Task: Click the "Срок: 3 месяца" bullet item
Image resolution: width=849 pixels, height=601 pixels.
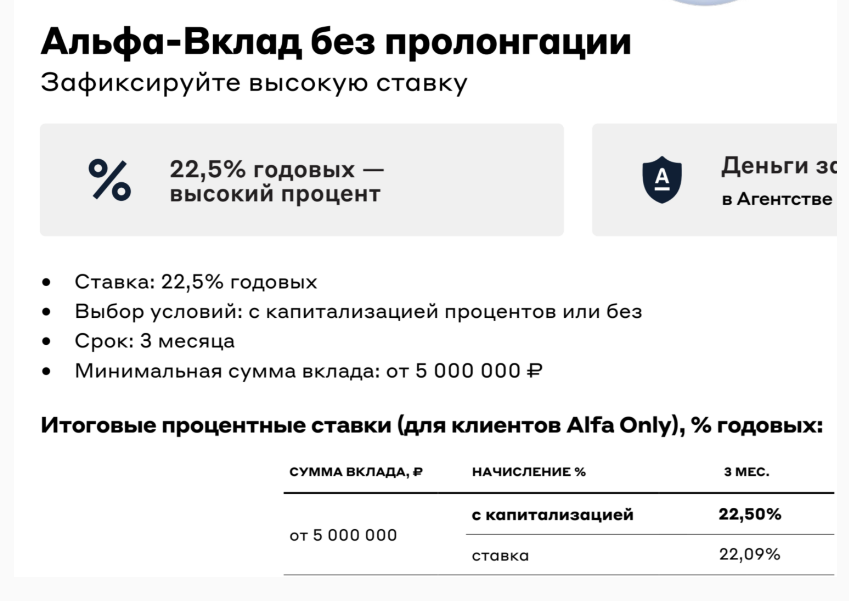Action: click(x=155, y=340)
